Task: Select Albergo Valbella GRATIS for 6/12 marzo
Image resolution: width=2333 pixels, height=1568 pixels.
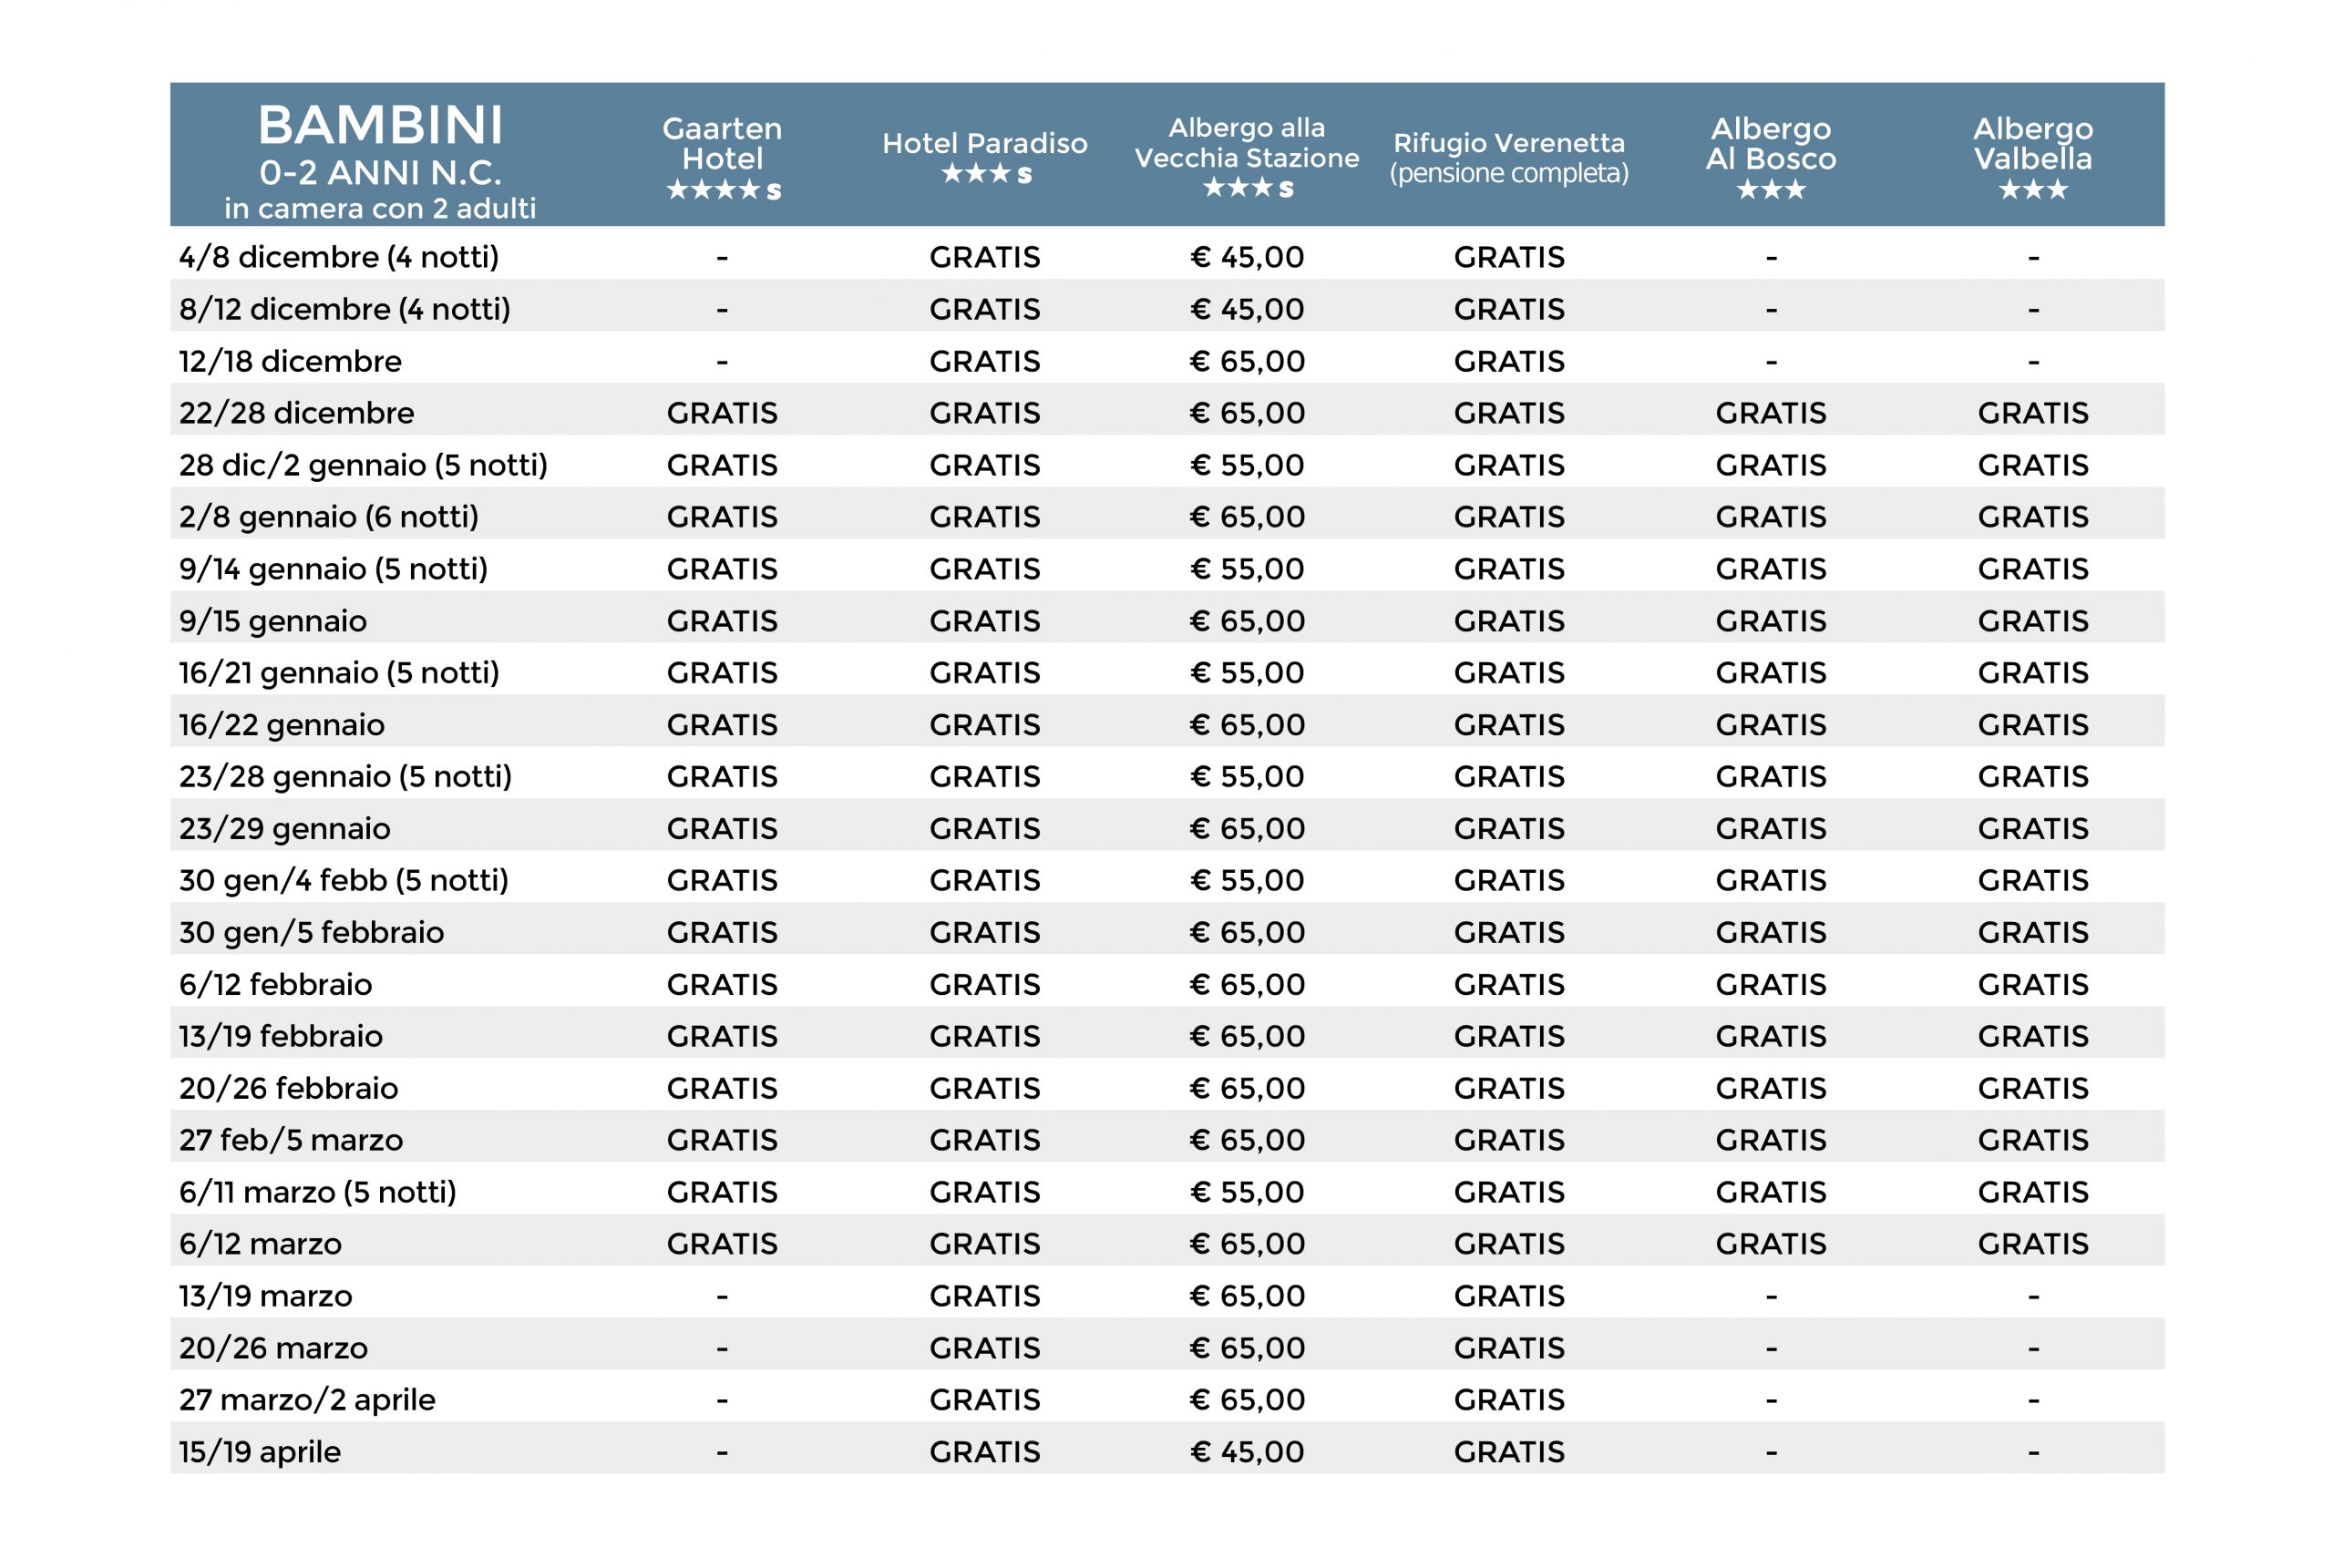Action: pyautogui.click(x=2033, y=1245)
